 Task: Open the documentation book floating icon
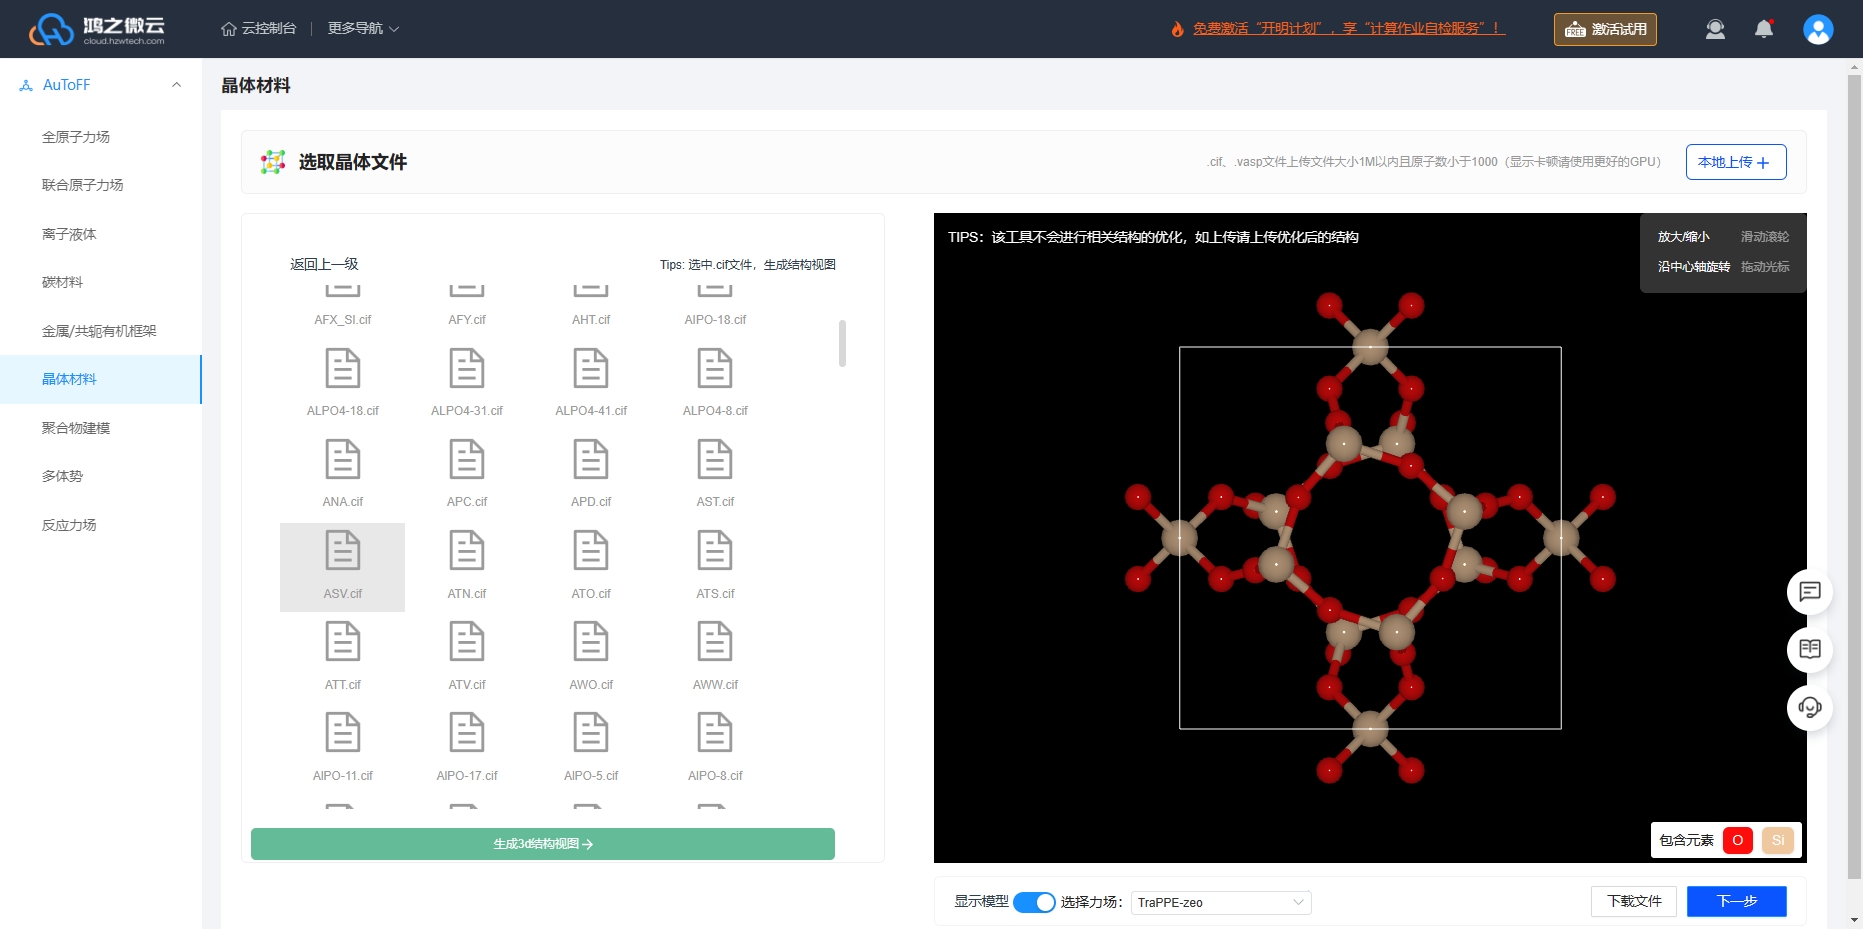click(x=1810, y=649)
